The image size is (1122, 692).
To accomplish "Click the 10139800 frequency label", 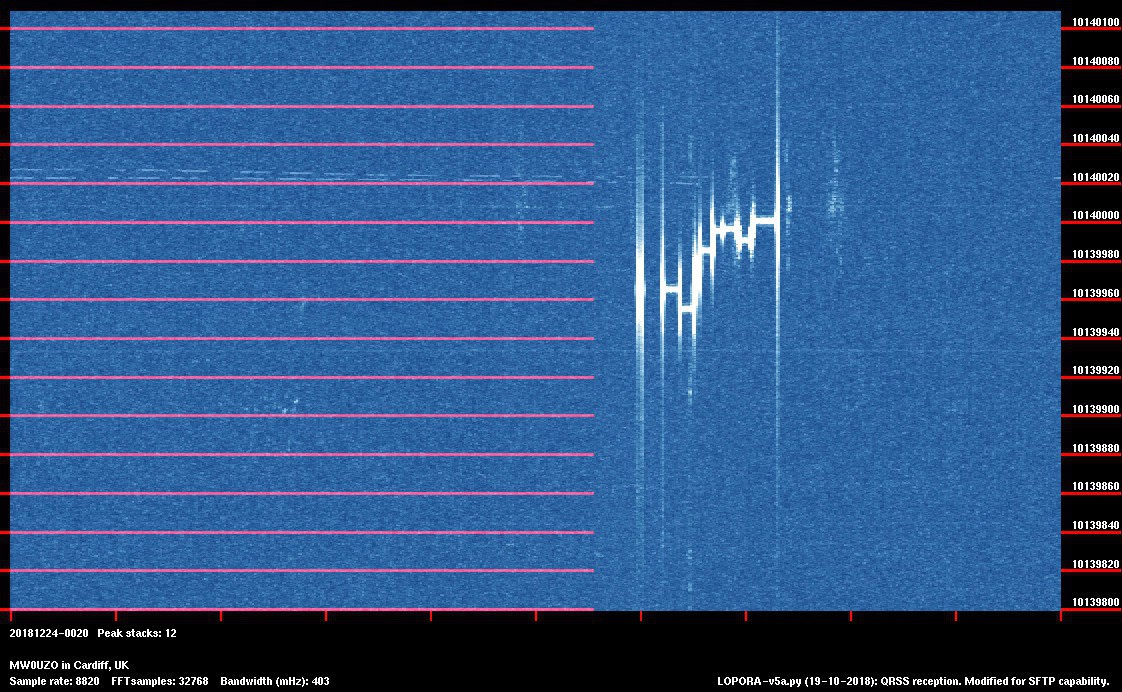I will 1095,603.
